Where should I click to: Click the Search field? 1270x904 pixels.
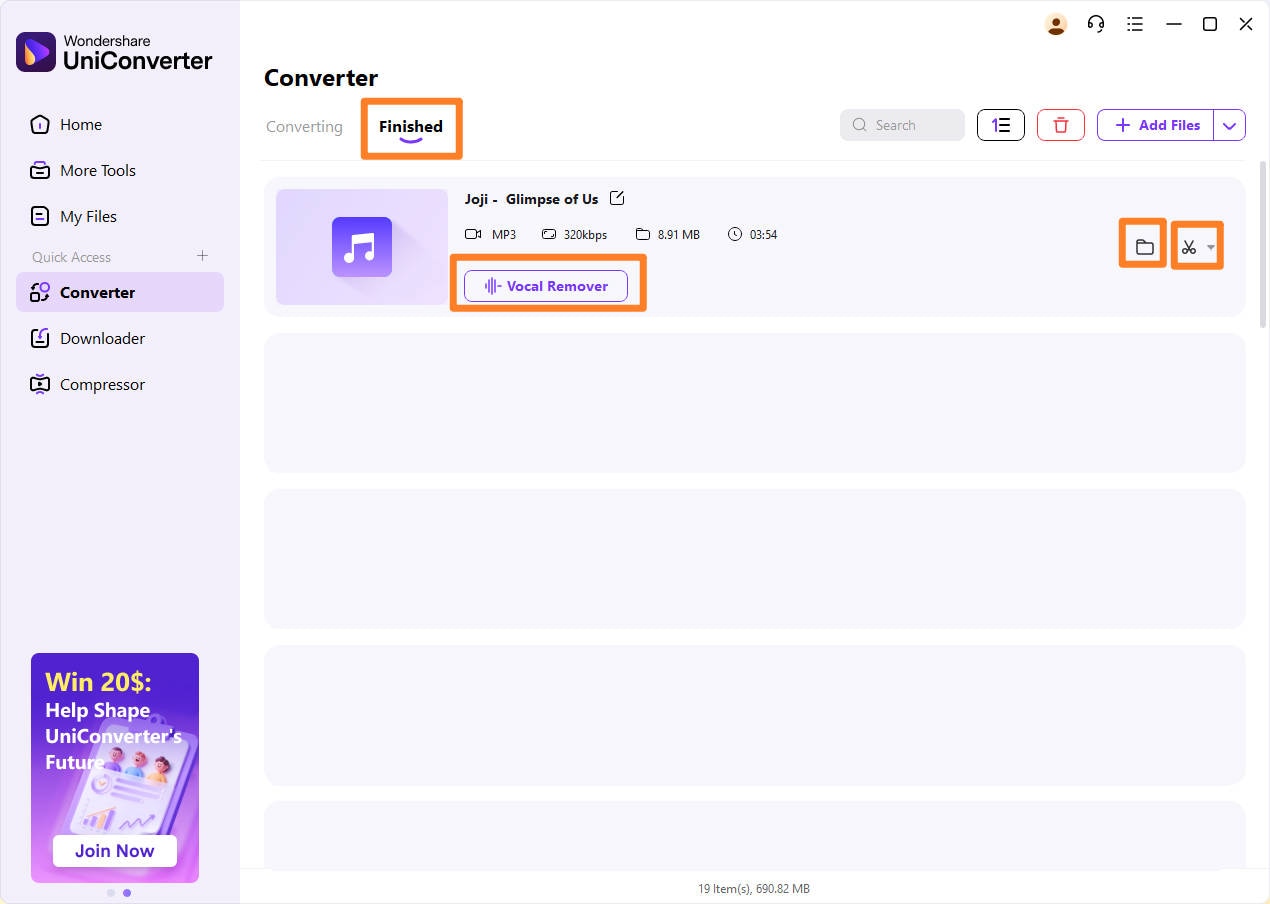(x=902, y=125)
